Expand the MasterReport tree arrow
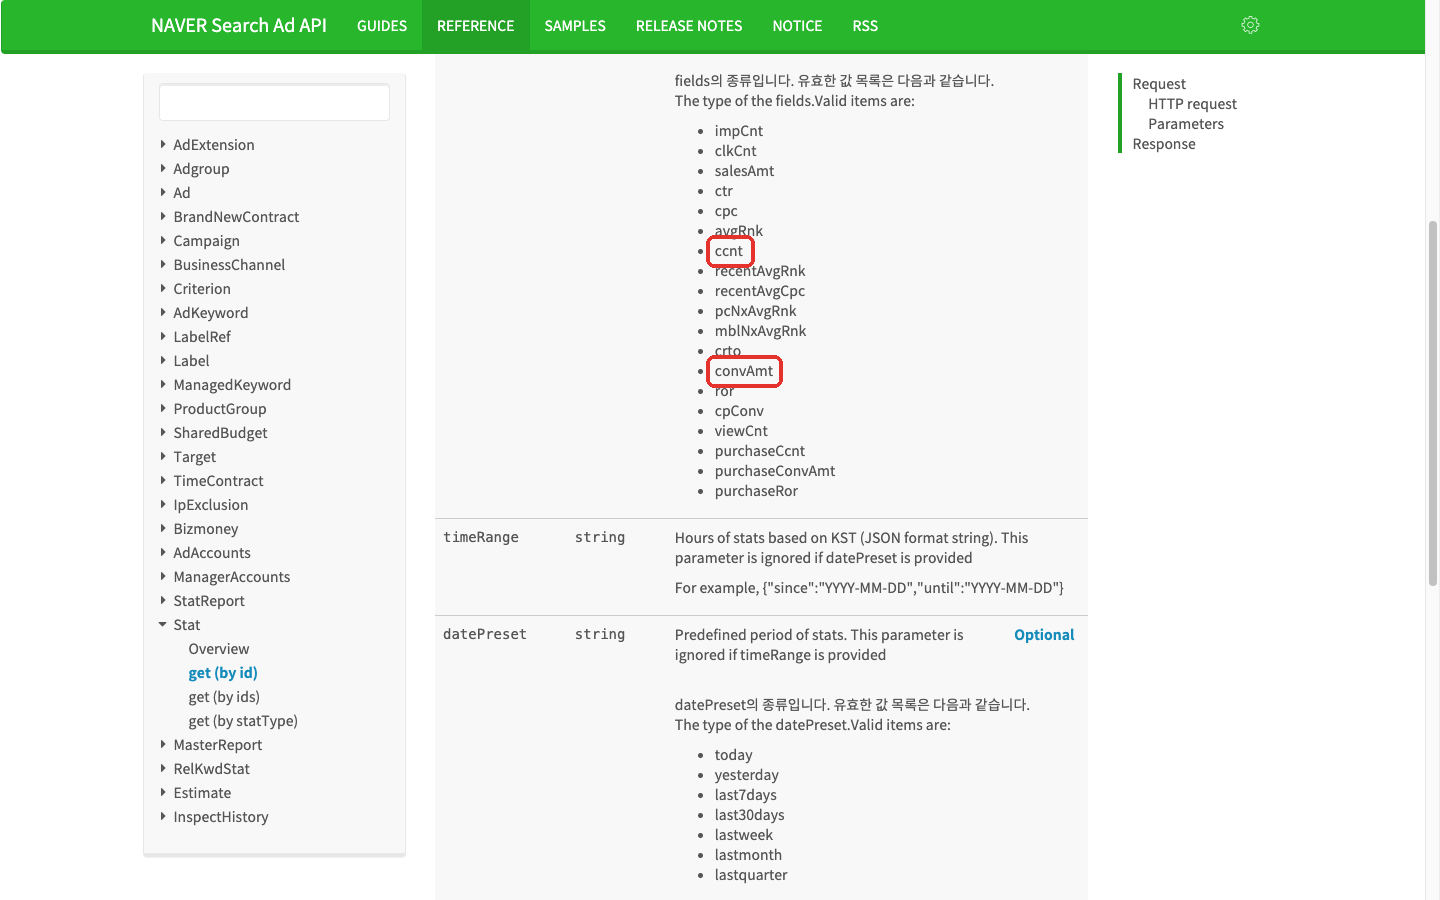Viewport: 1440px width, 900px height. [163, 744]
